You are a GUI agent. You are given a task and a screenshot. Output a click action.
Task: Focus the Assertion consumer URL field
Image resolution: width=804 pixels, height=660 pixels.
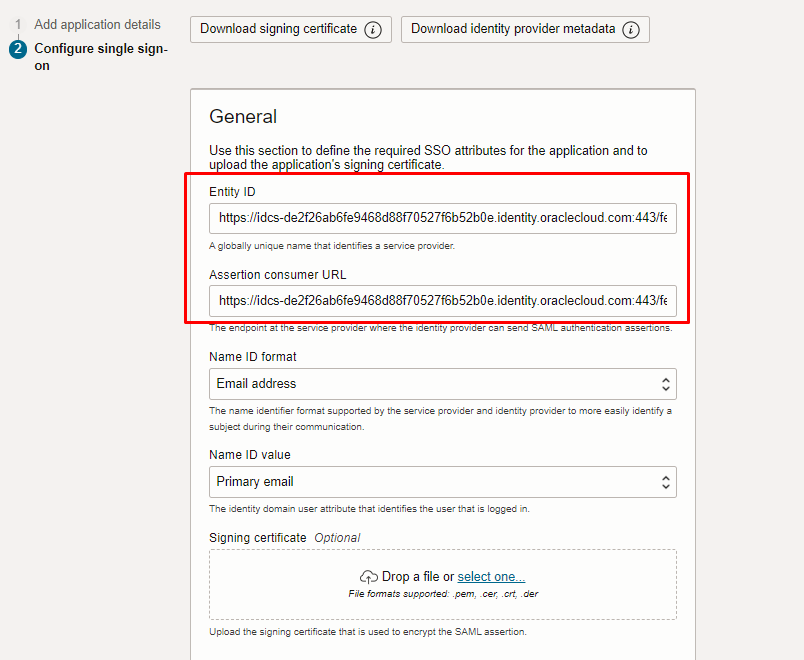[443, 301]
